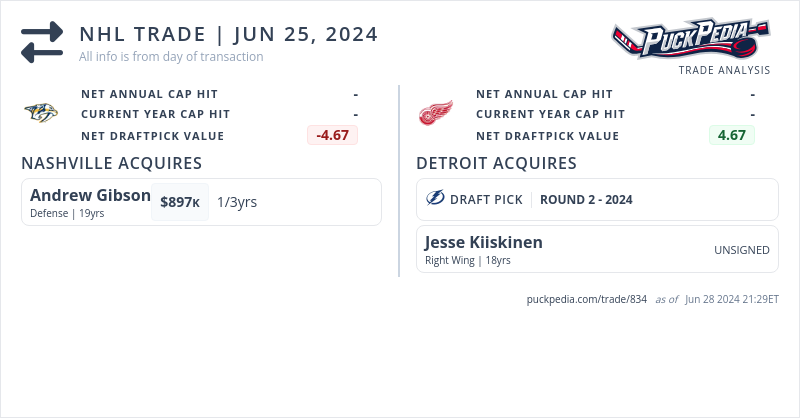800x418 pixels.
Task: Click the NHL Trade Jun 25, 2024 title
Action: (x=228, y=34)
